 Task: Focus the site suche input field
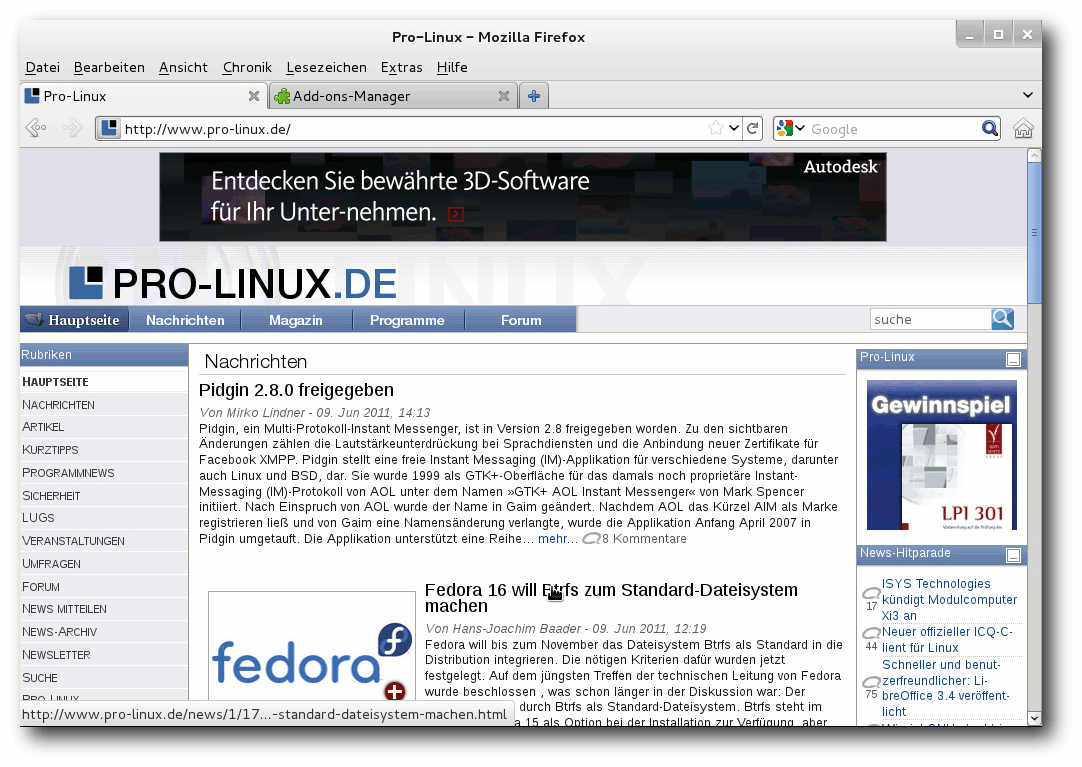pyautogui.click(x=931, y=319)
